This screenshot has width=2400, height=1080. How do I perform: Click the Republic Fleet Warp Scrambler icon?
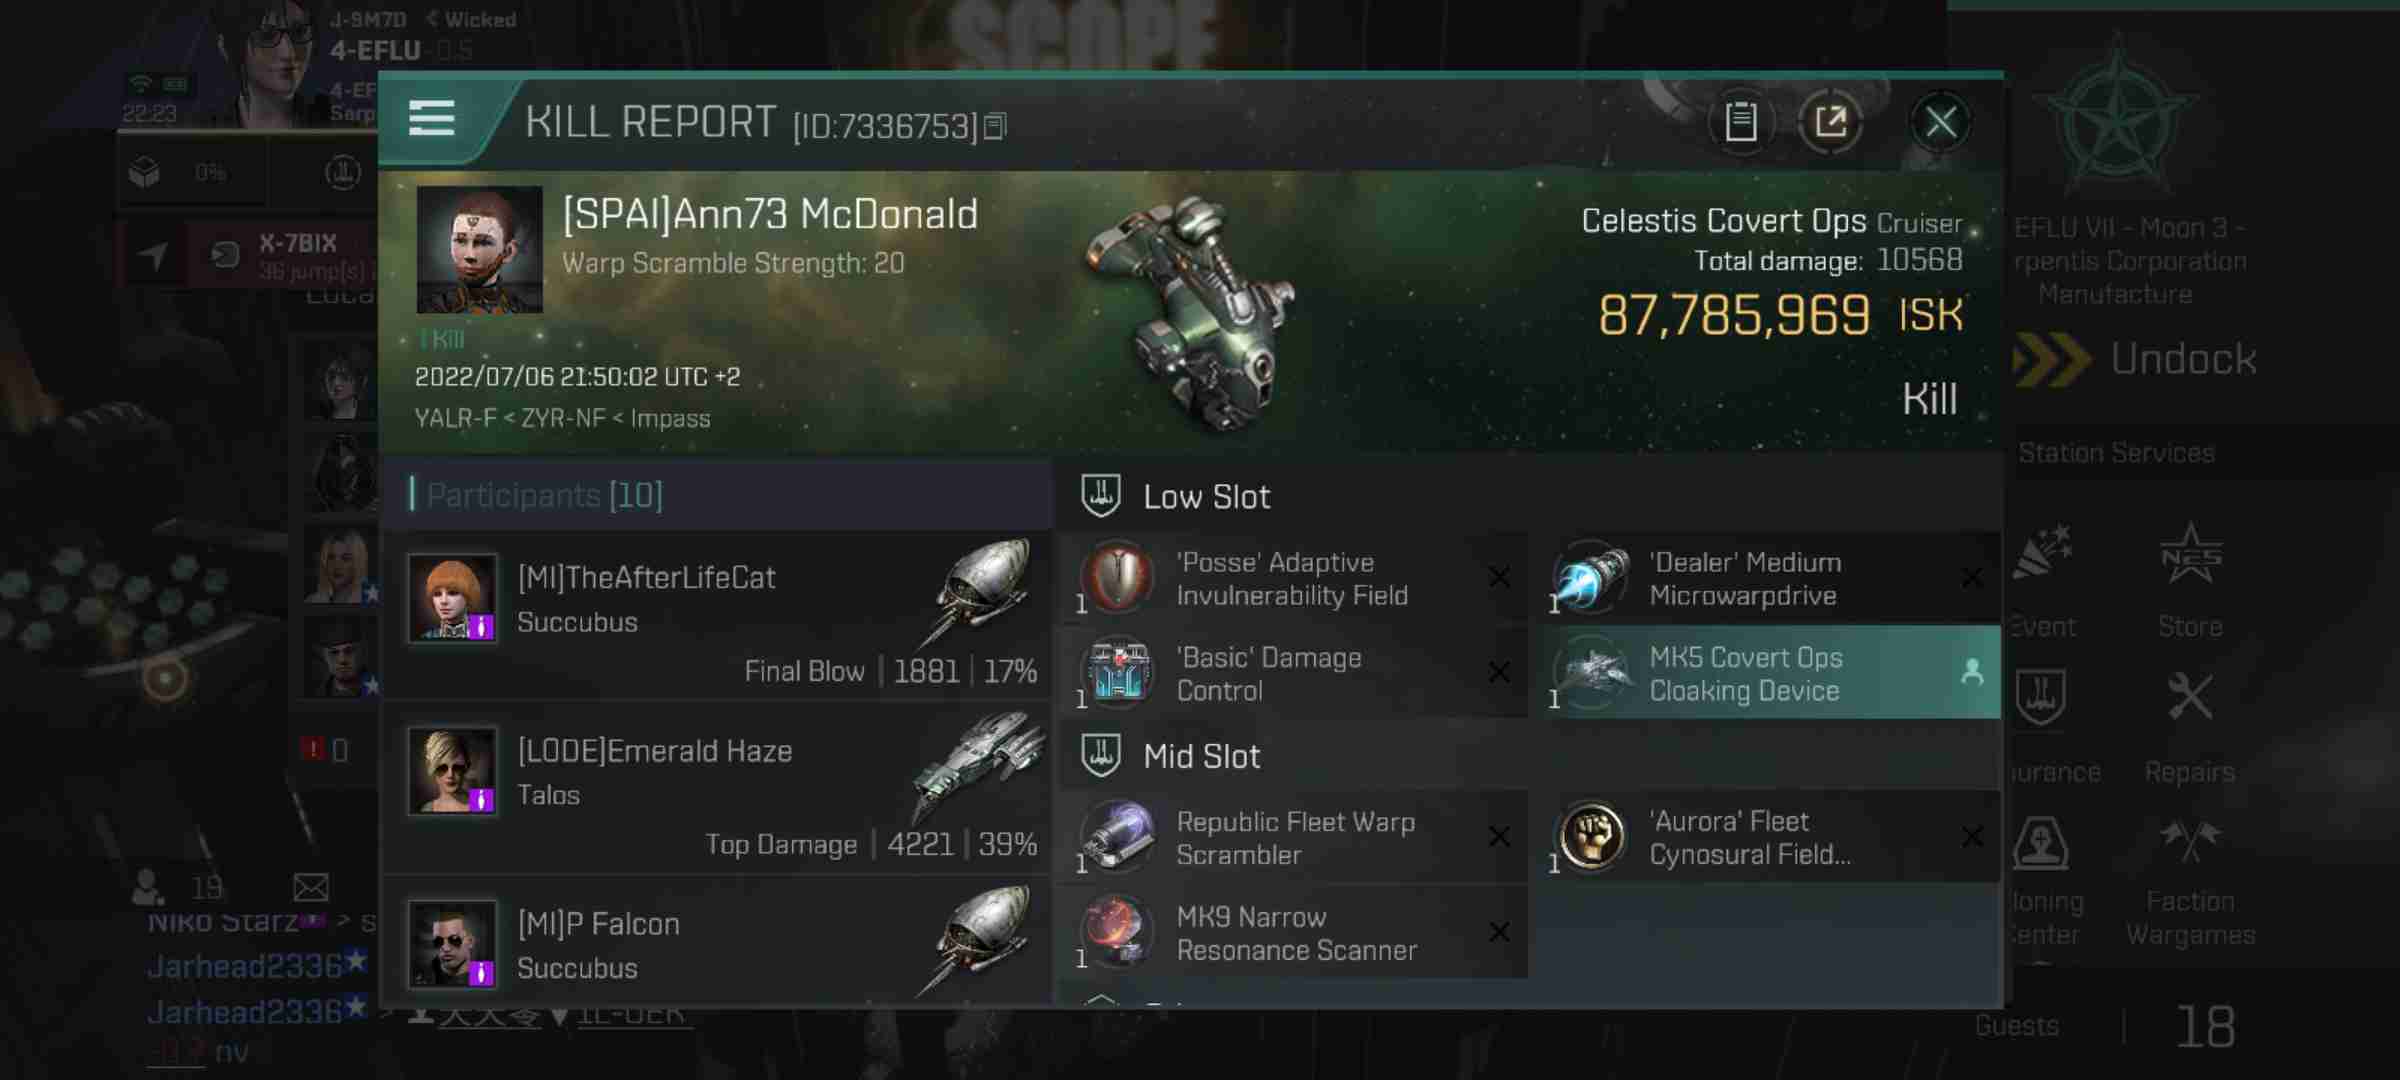(1116, 838)
